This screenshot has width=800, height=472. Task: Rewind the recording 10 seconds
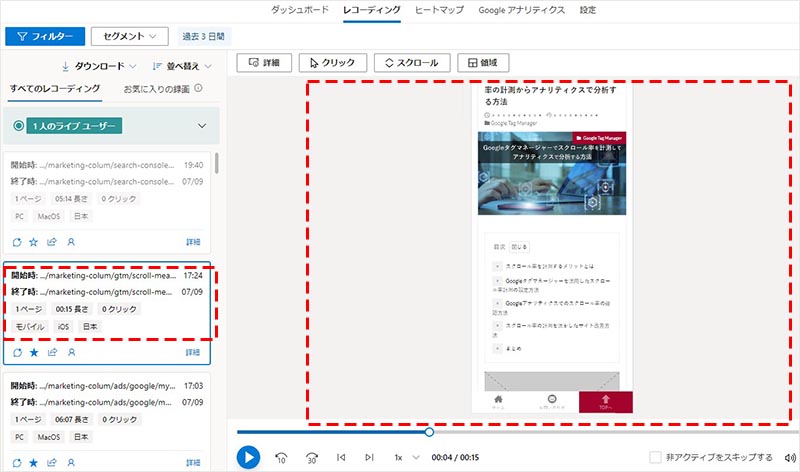pos(281,458)
